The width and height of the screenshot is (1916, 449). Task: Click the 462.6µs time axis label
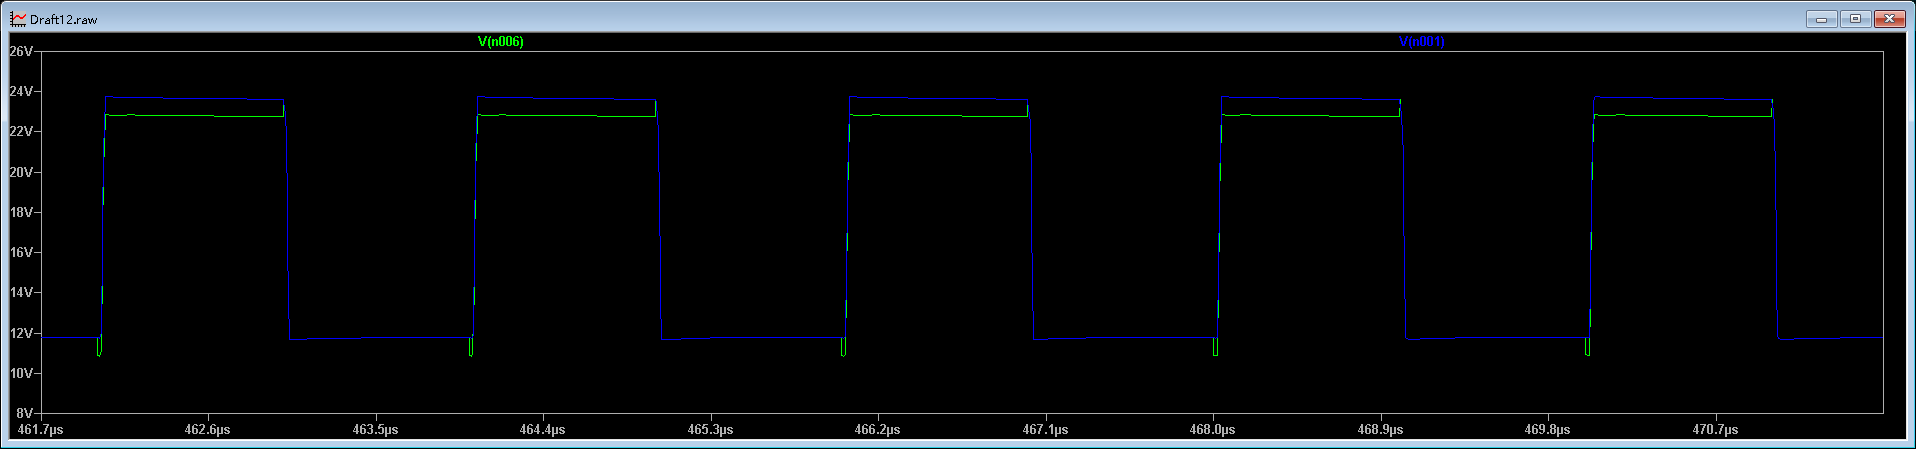208,429
